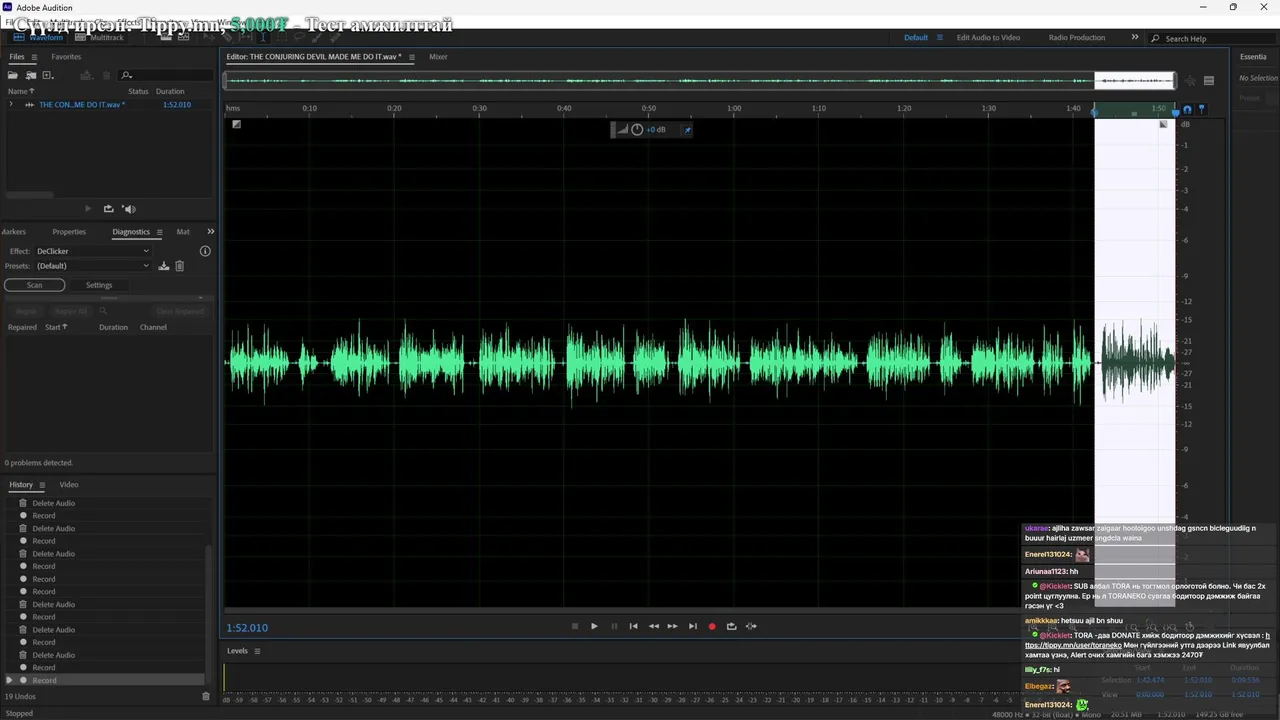Click the current time display 1:52.010
The height and width of the screenshot is (720, 1280).
coord(247,628)
